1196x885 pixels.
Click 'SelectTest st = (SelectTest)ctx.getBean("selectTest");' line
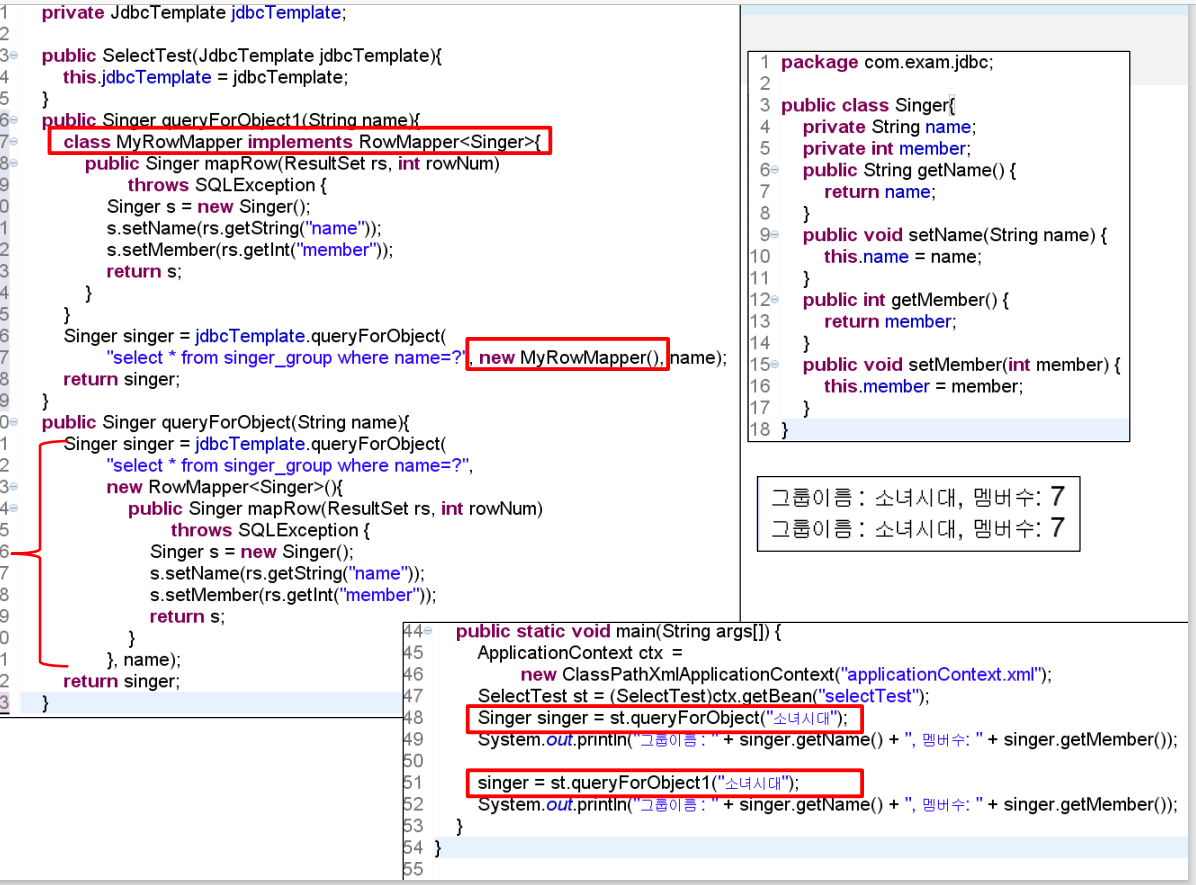coord(703,696)
